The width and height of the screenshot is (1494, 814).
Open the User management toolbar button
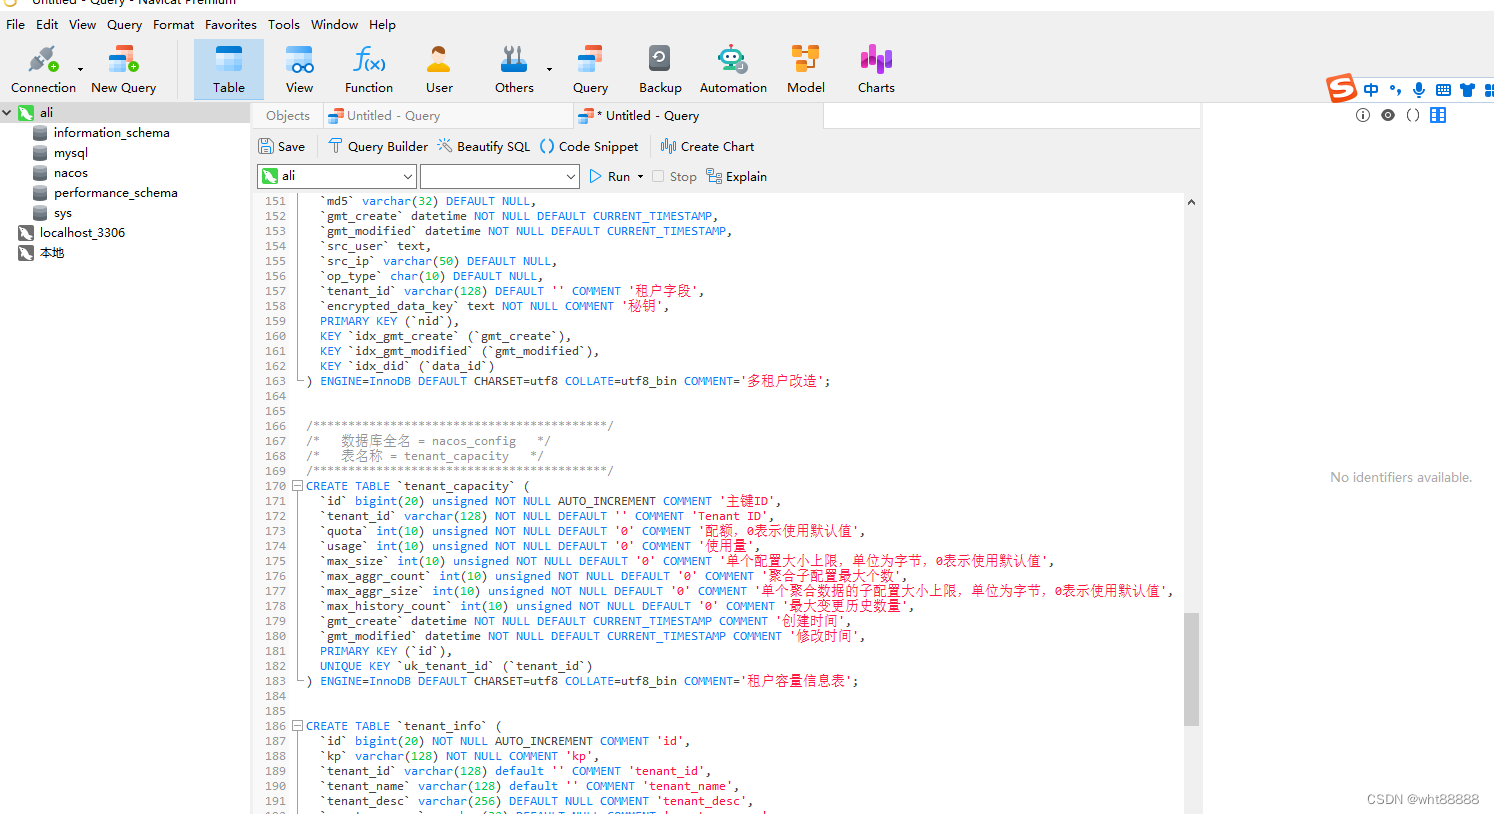[x=439, y=70]
